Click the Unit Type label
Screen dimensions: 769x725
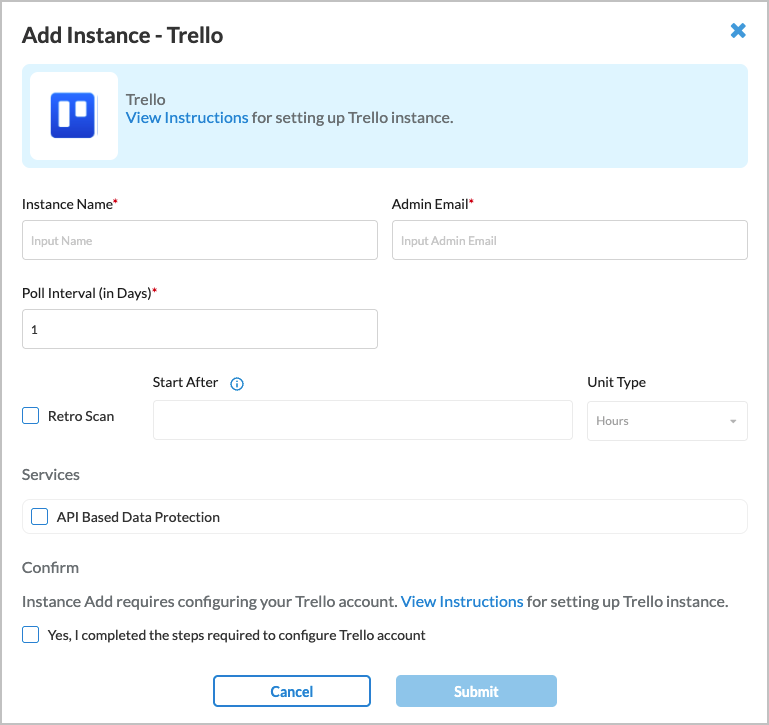(x=616, y=382)
